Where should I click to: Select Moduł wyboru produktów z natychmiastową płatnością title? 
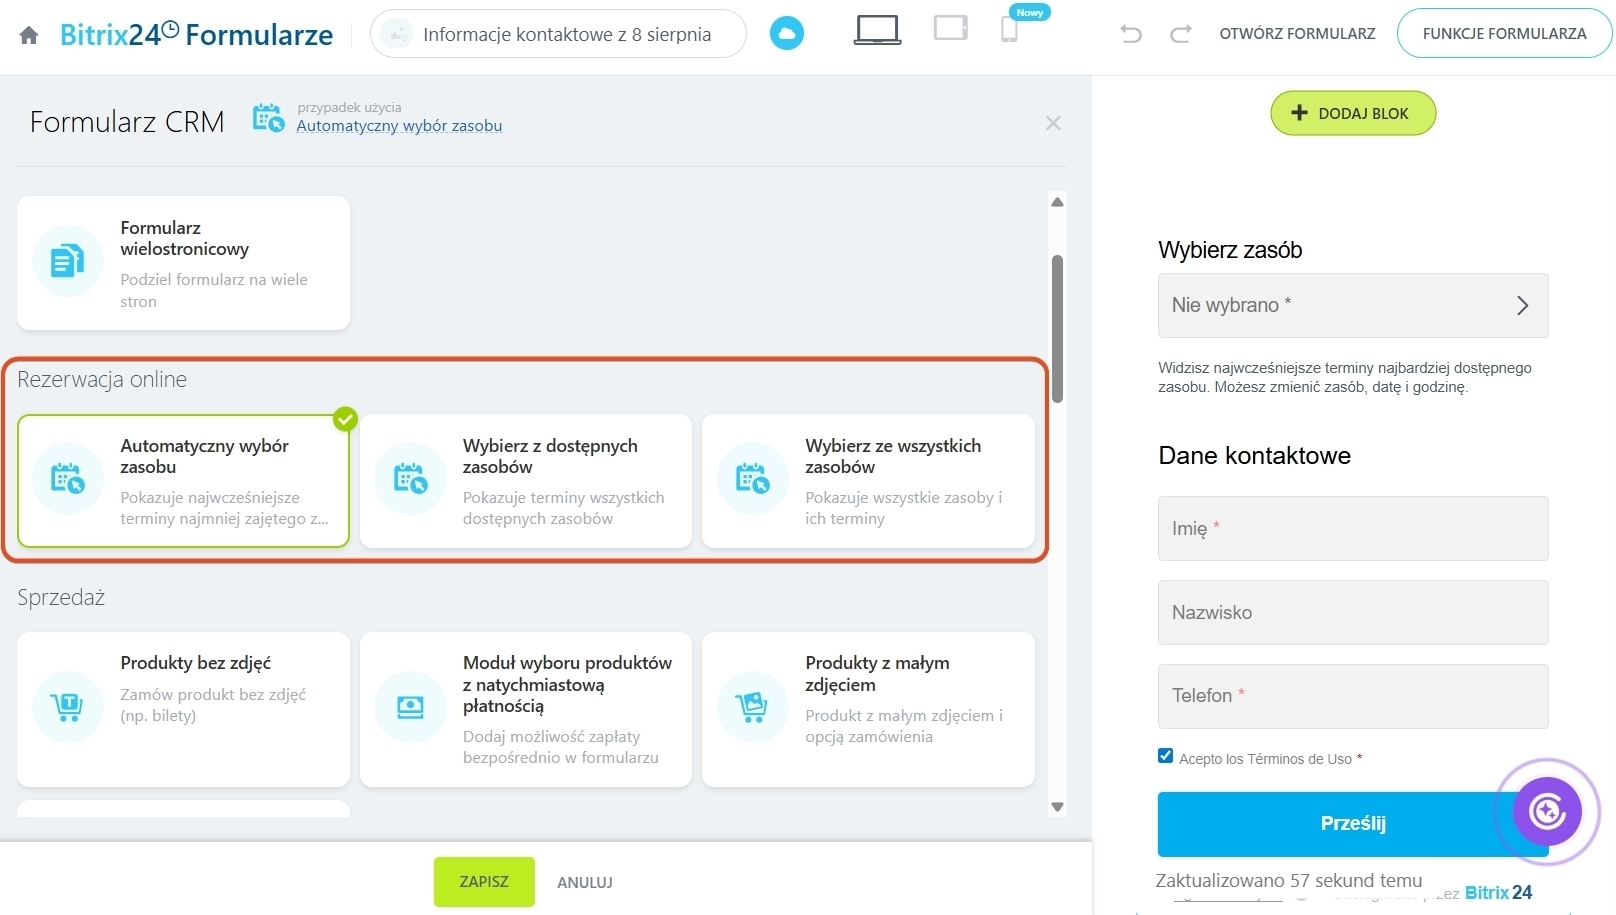(567, 684)
